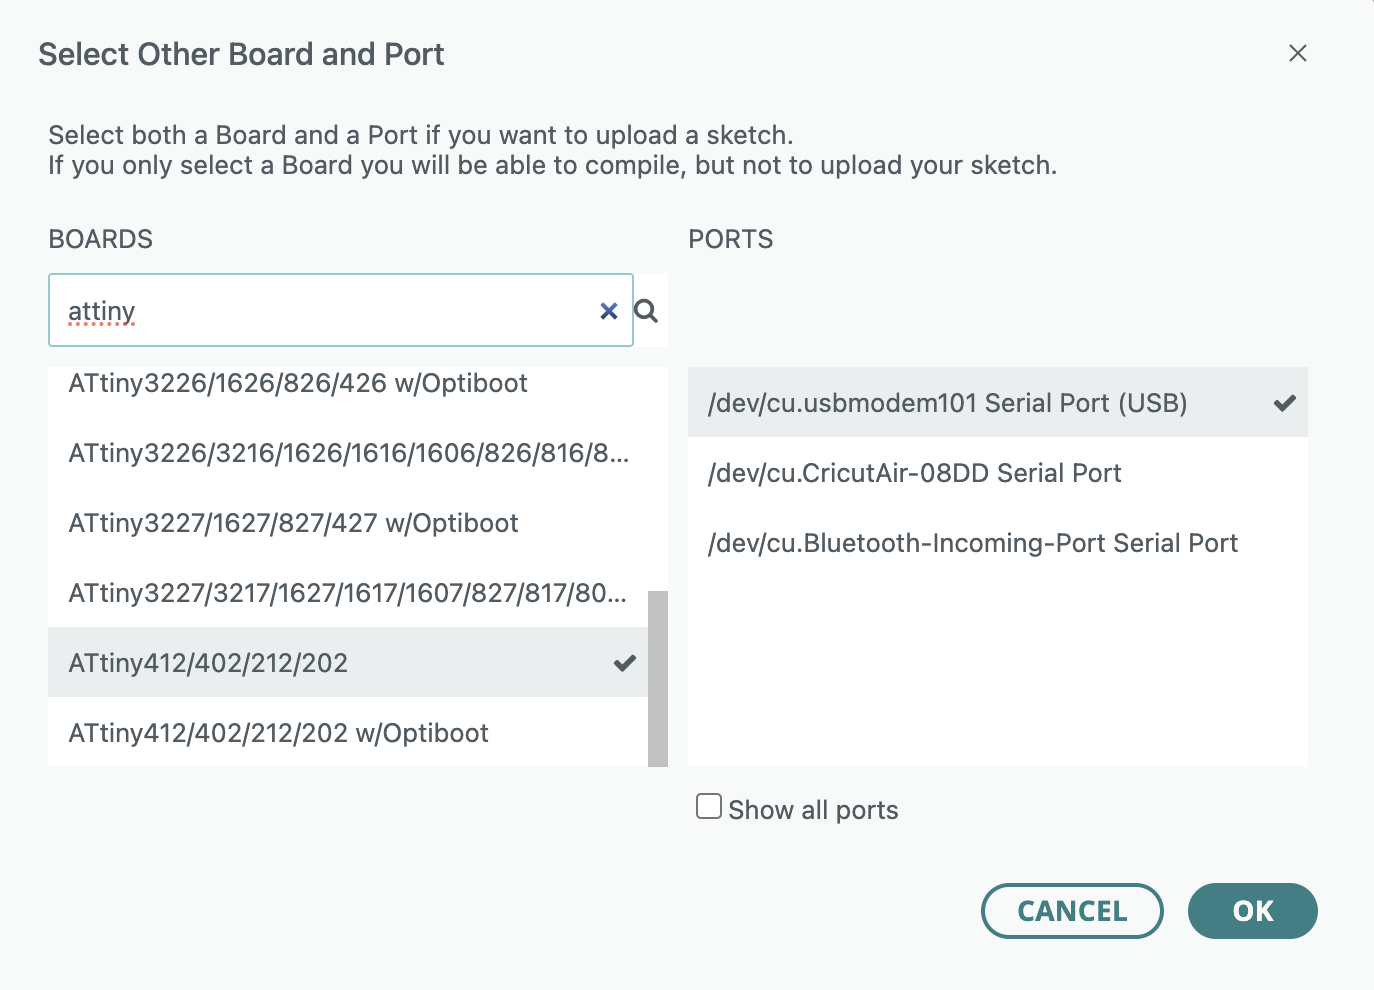Choose ATtiny412/402/212/202 w/Optiboot board
Image resolution: width=1374 pixels, height=990 pixels.
(x=278, y=733)
